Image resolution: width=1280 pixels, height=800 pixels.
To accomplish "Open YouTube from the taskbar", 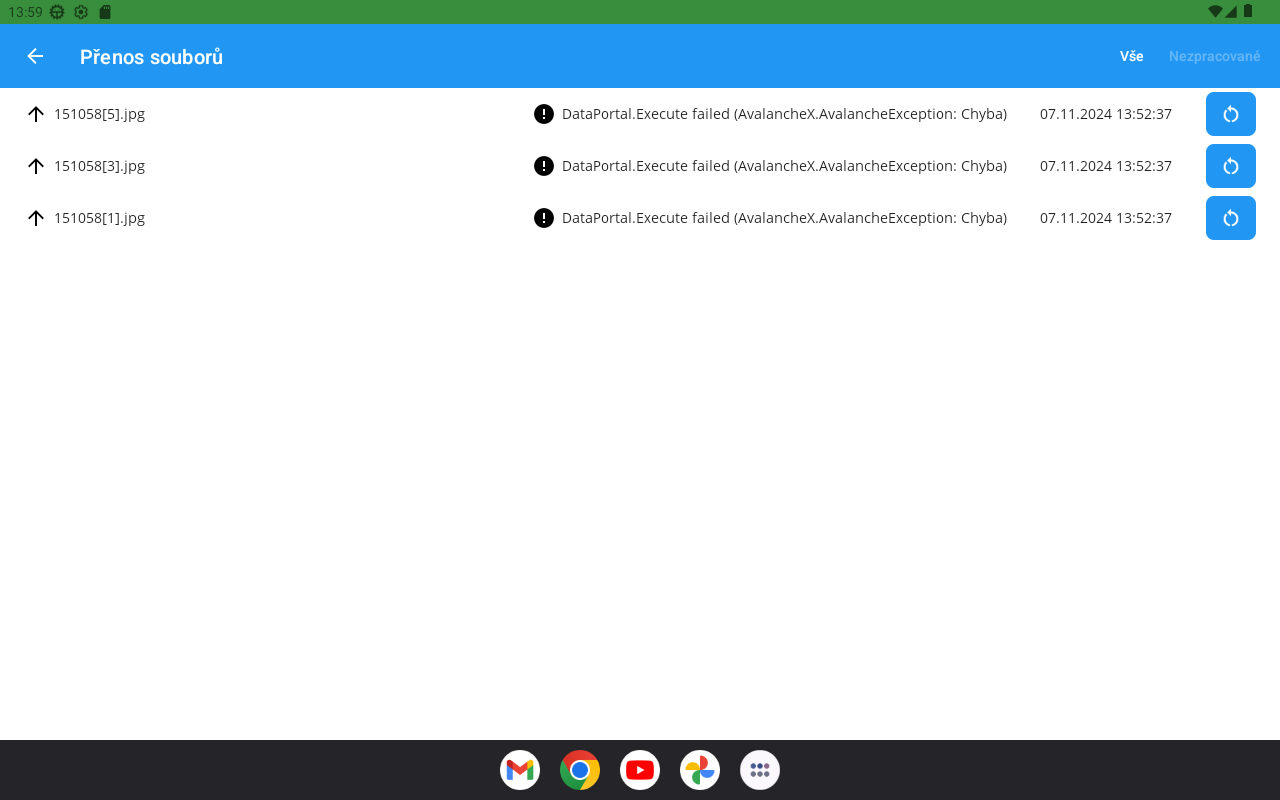I will tap(640, 770).
